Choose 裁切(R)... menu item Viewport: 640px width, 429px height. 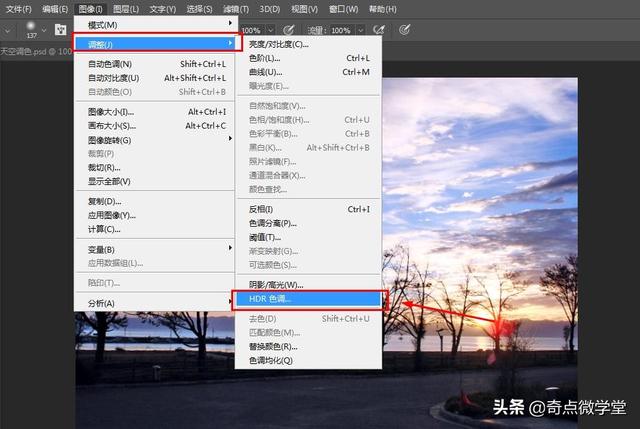pos(154,167)
